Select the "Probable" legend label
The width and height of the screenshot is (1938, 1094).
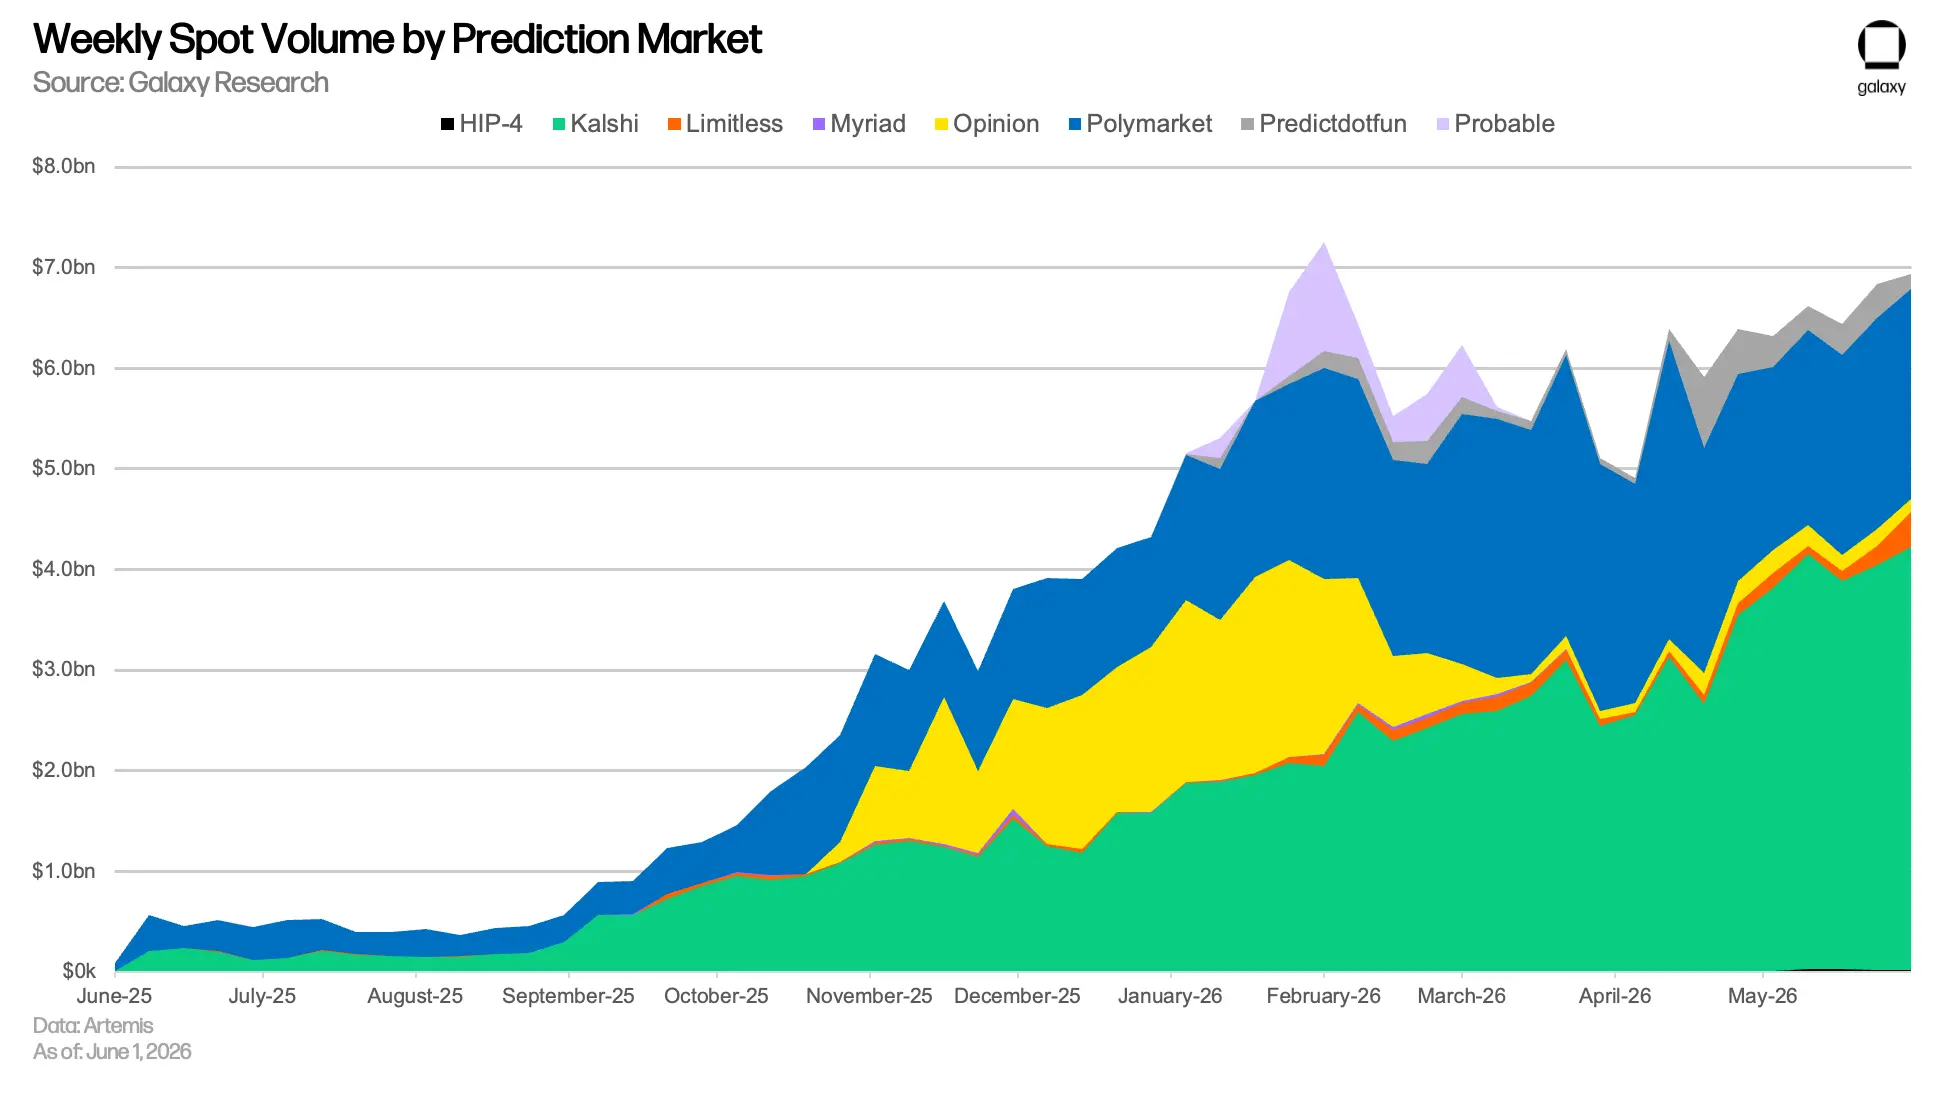[1505, 124]
